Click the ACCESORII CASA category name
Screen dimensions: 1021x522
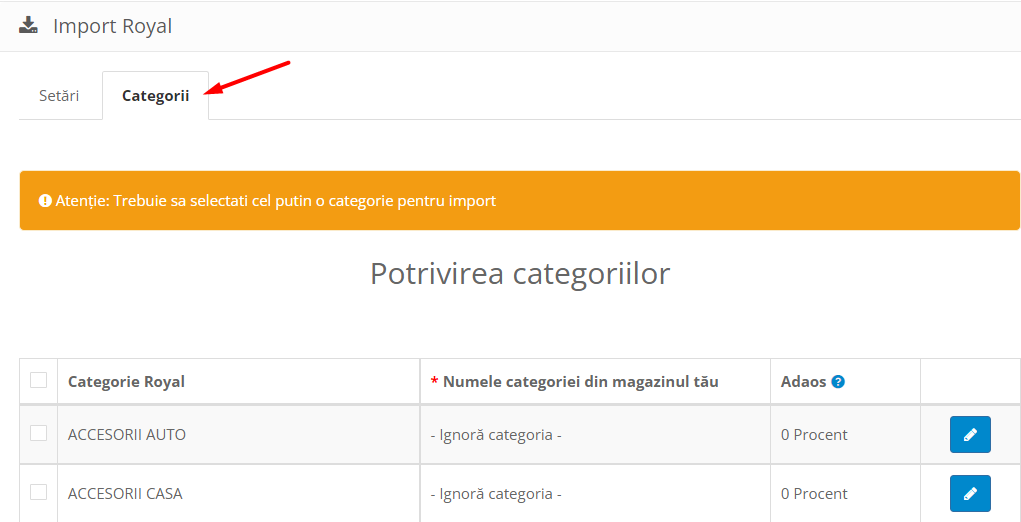tap(125, 494)
